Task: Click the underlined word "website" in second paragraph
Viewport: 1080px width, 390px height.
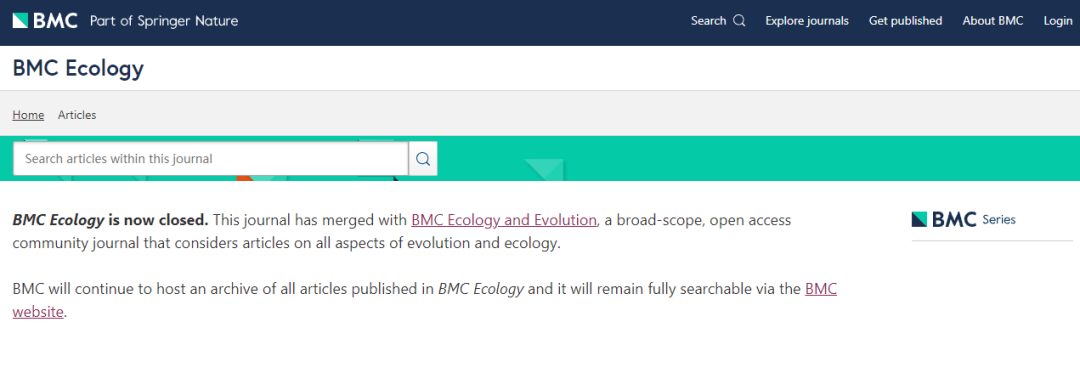Action: 38,312
